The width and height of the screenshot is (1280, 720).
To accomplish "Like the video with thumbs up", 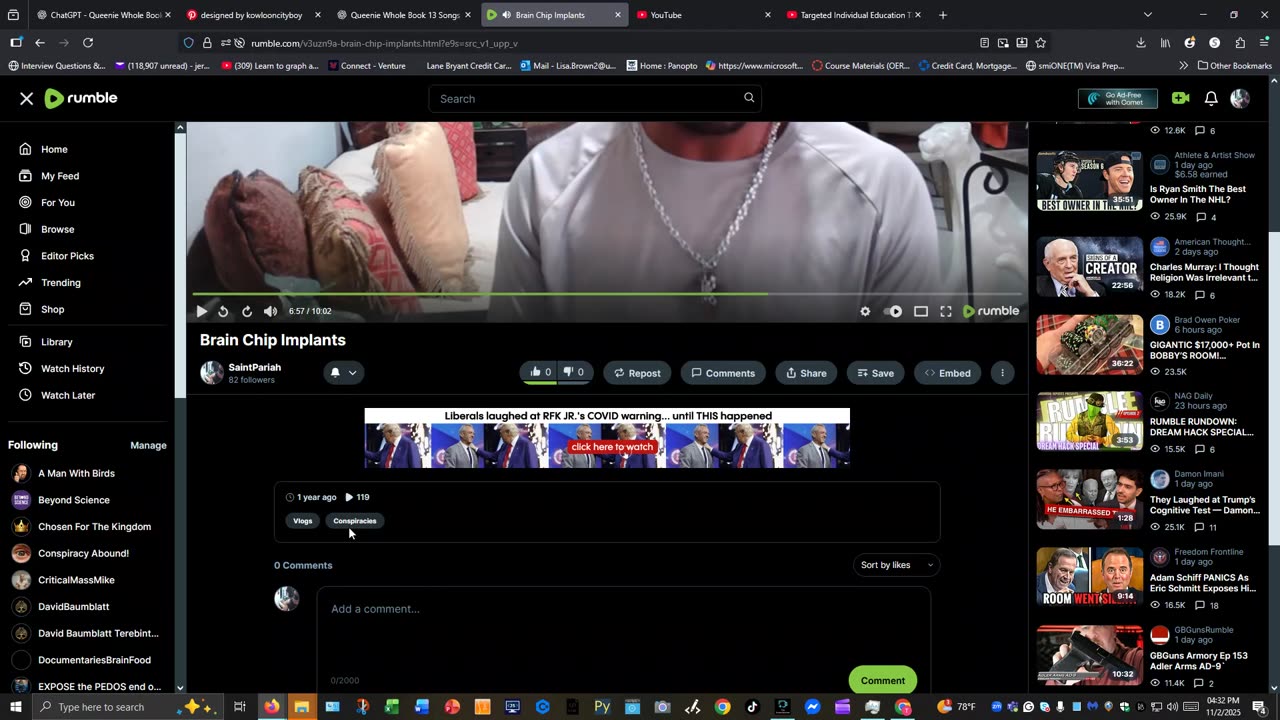I will (x=540, y=372).
